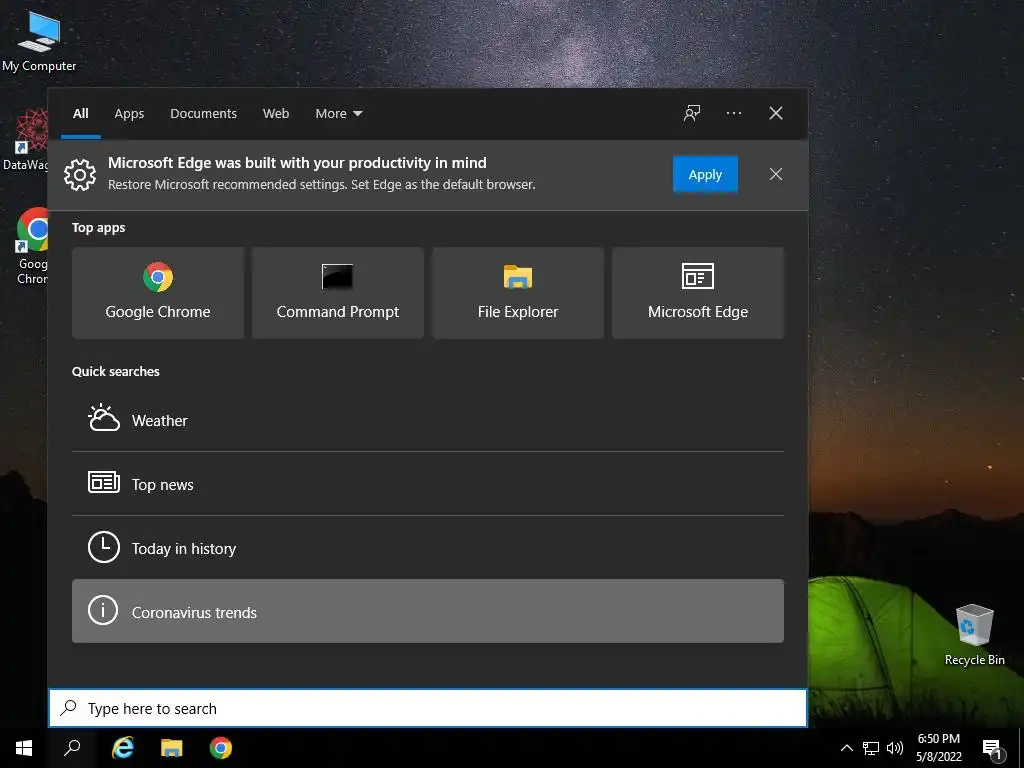The image size is (1024, 768).
Task: Dismiss the Microsoft Edge suggestion banner
Action: [776, 174]
